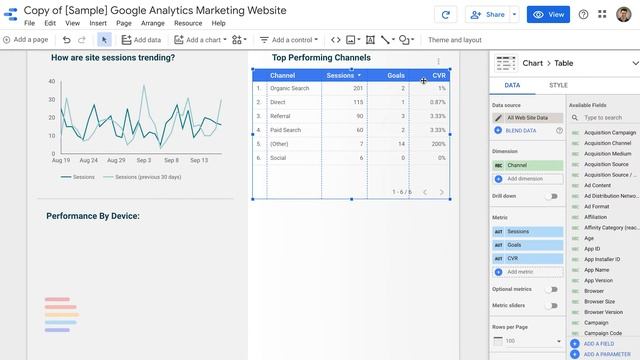Viewport: 640px width, 360px height.
Task: Click the Blend Data help icon
Action: click(559, 131)
